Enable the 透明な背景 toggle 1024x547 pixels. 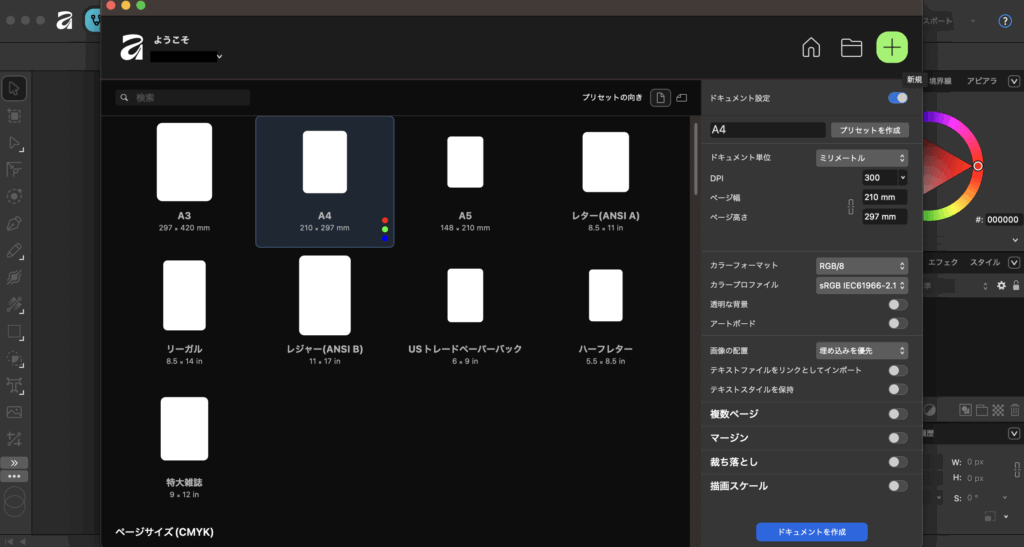898,304
